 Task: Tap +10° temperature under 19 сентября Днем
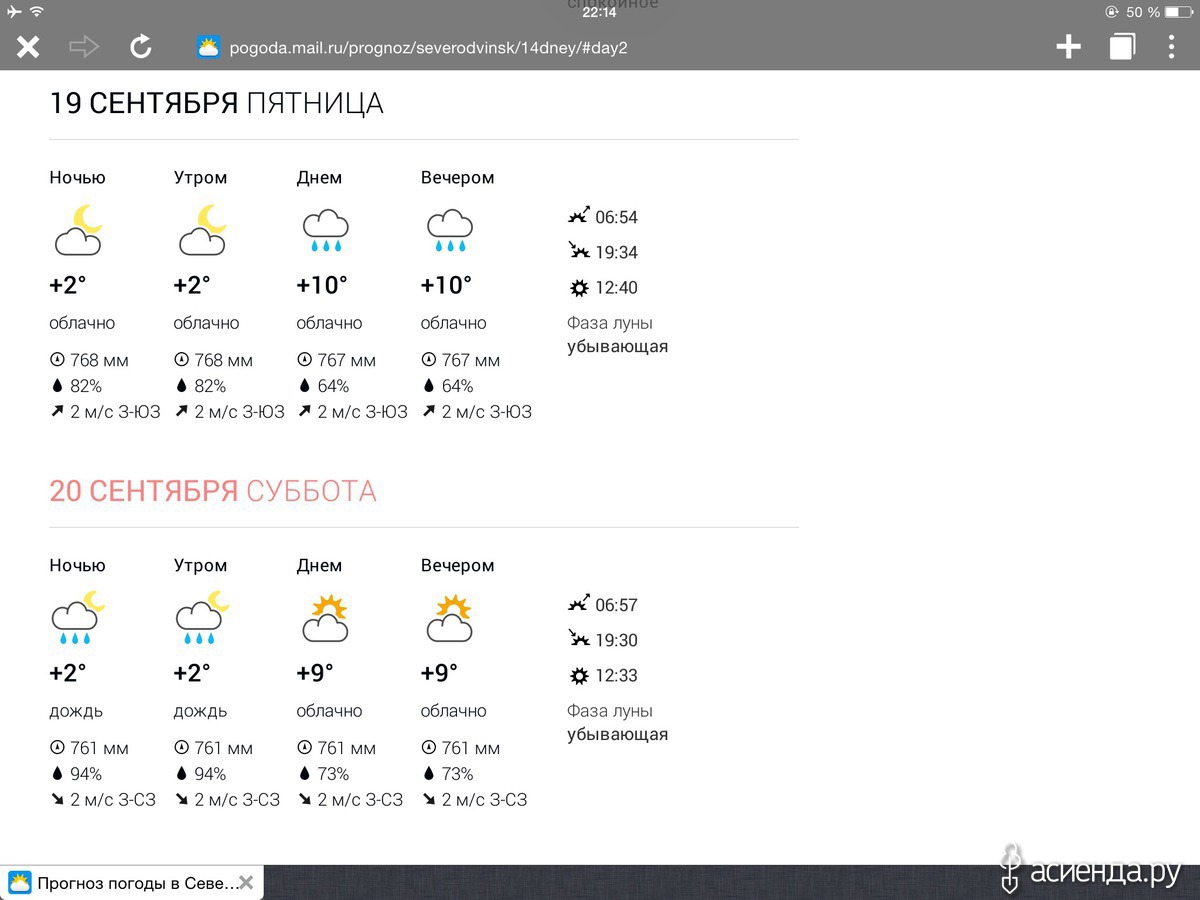pos(322,285)
